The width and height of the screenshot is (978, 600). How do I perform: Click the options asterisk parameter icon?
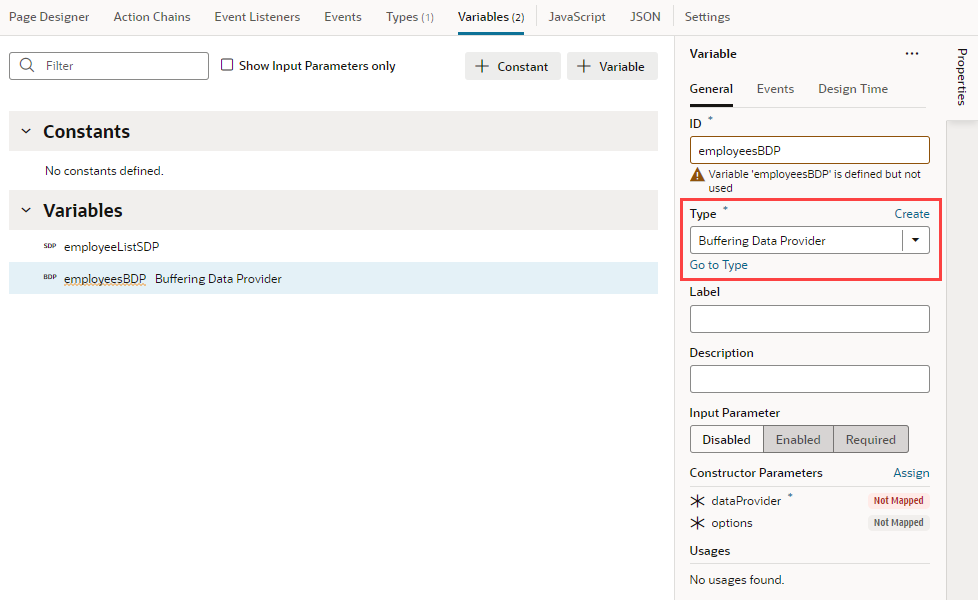tap(697, 523)
